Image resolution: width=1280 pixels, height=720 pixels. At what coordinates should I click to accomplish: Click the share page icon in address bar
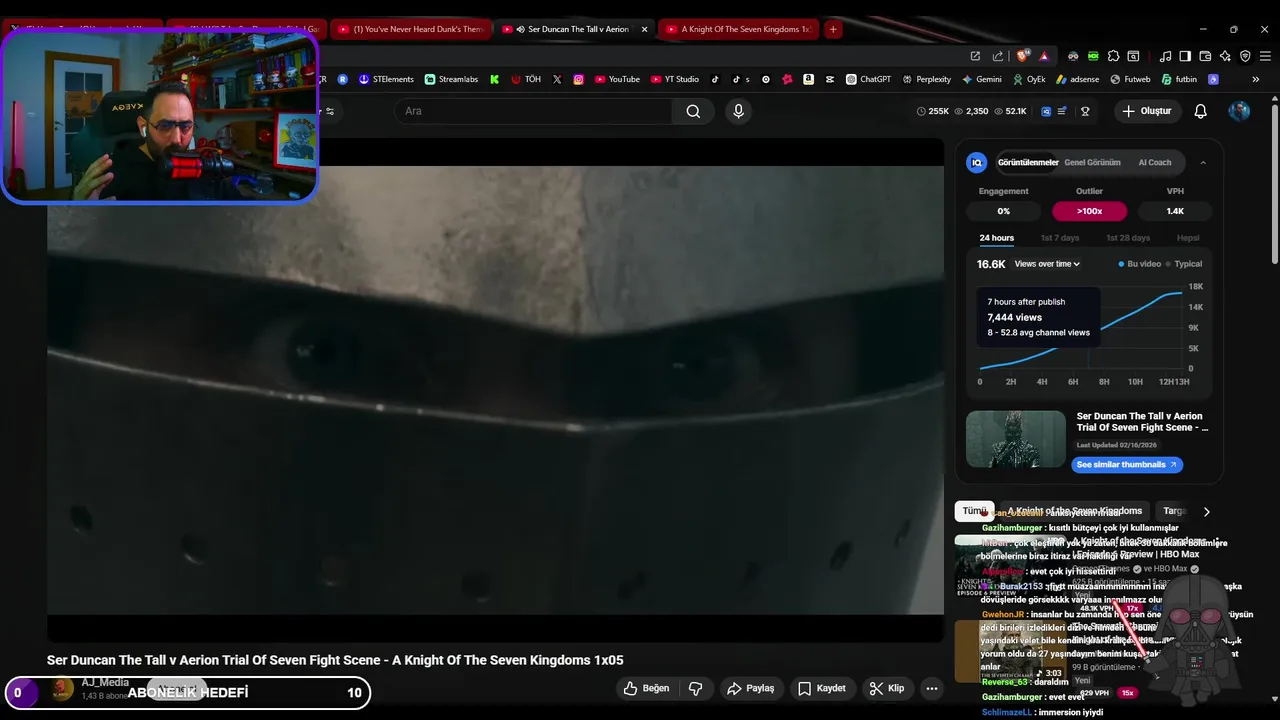[997, 56]
